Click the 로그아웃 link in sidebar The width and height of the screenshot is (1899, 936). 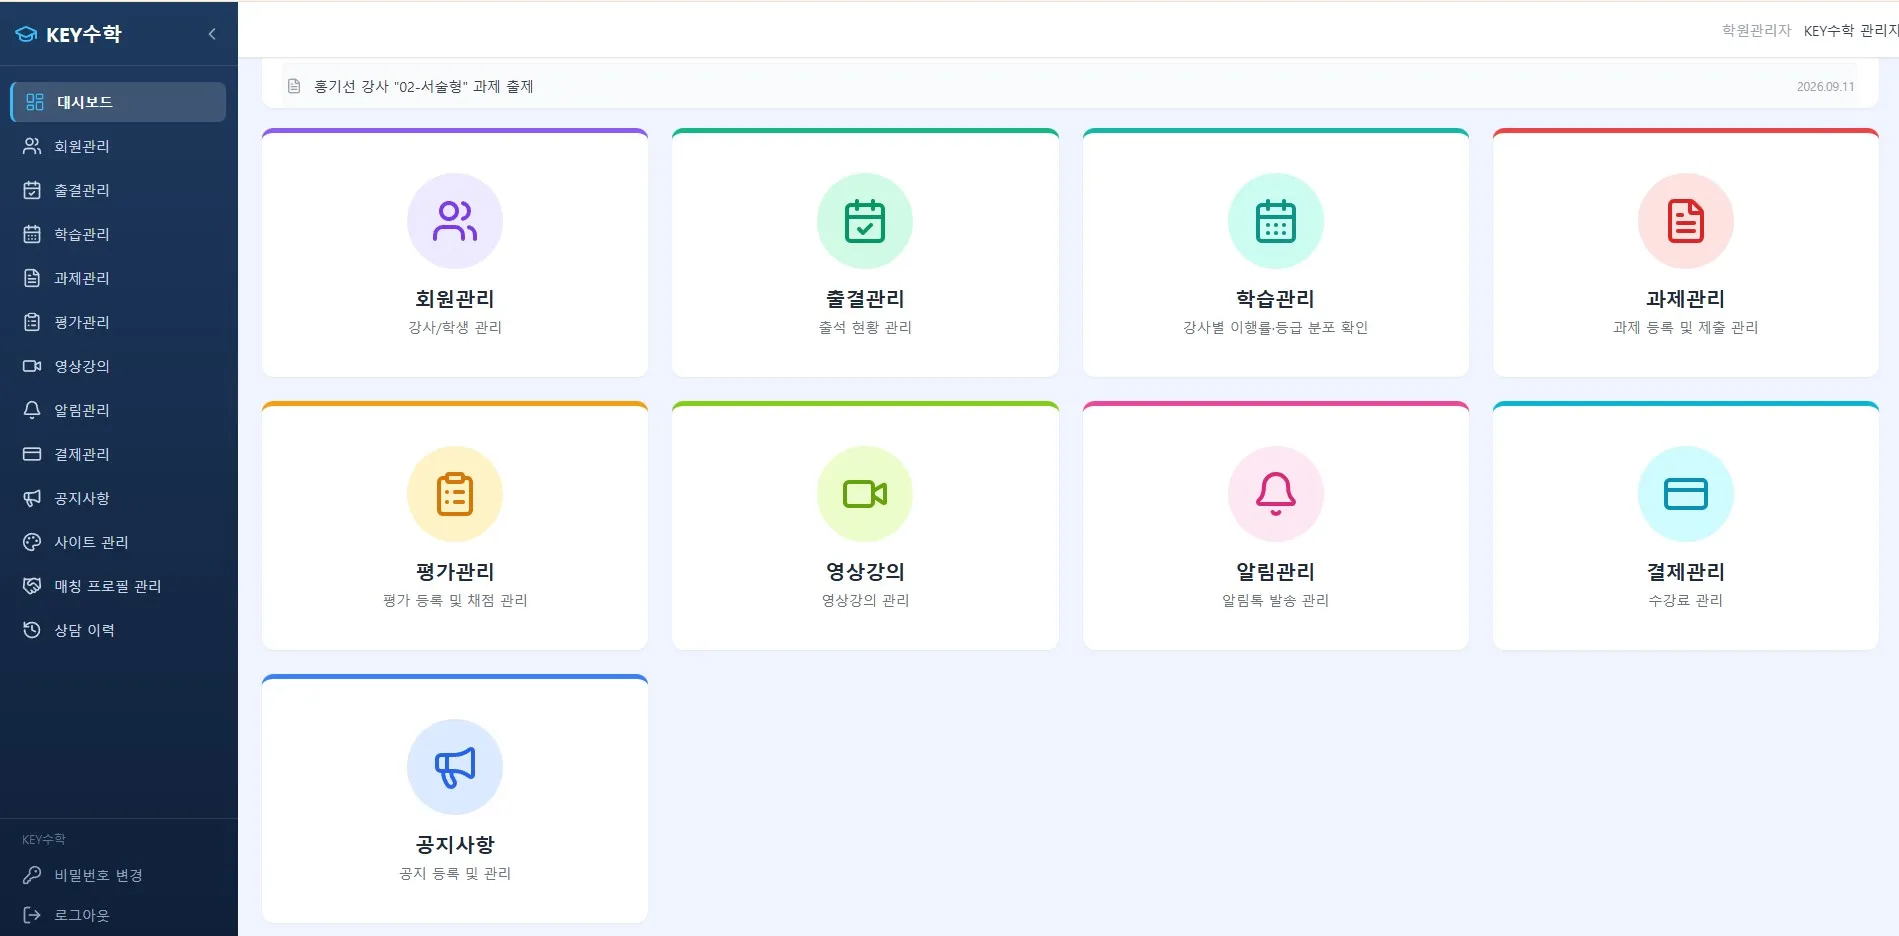82,915
